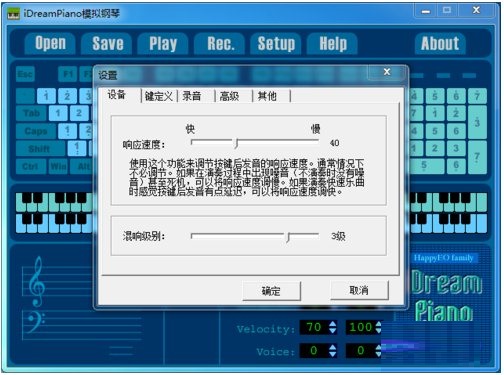
Task: Click the Caps key on virtual keyboard
Action: 36,131
